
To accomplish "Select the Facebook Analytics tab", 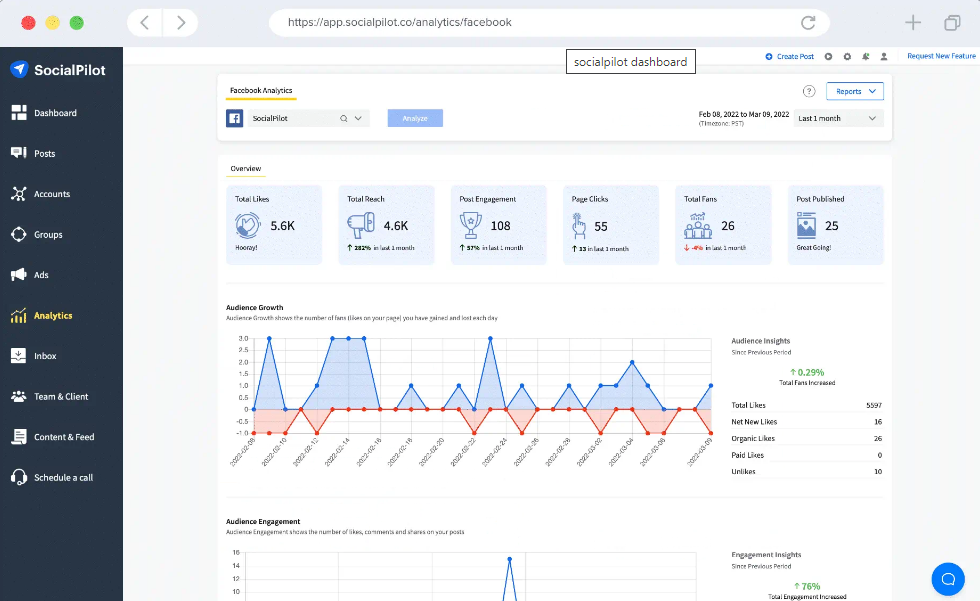I will (x=261, y=91).
